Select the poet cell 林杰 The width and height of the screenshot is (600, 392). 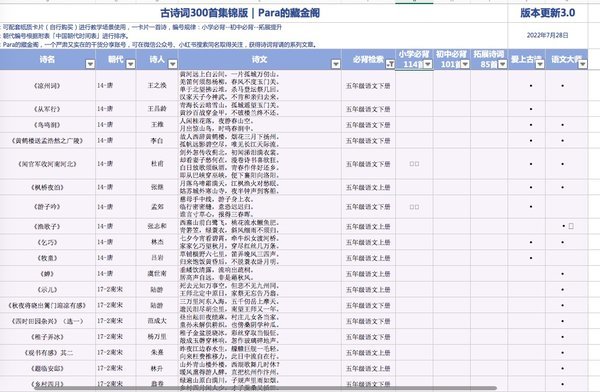pyautogui.click(x=157, y=242)
